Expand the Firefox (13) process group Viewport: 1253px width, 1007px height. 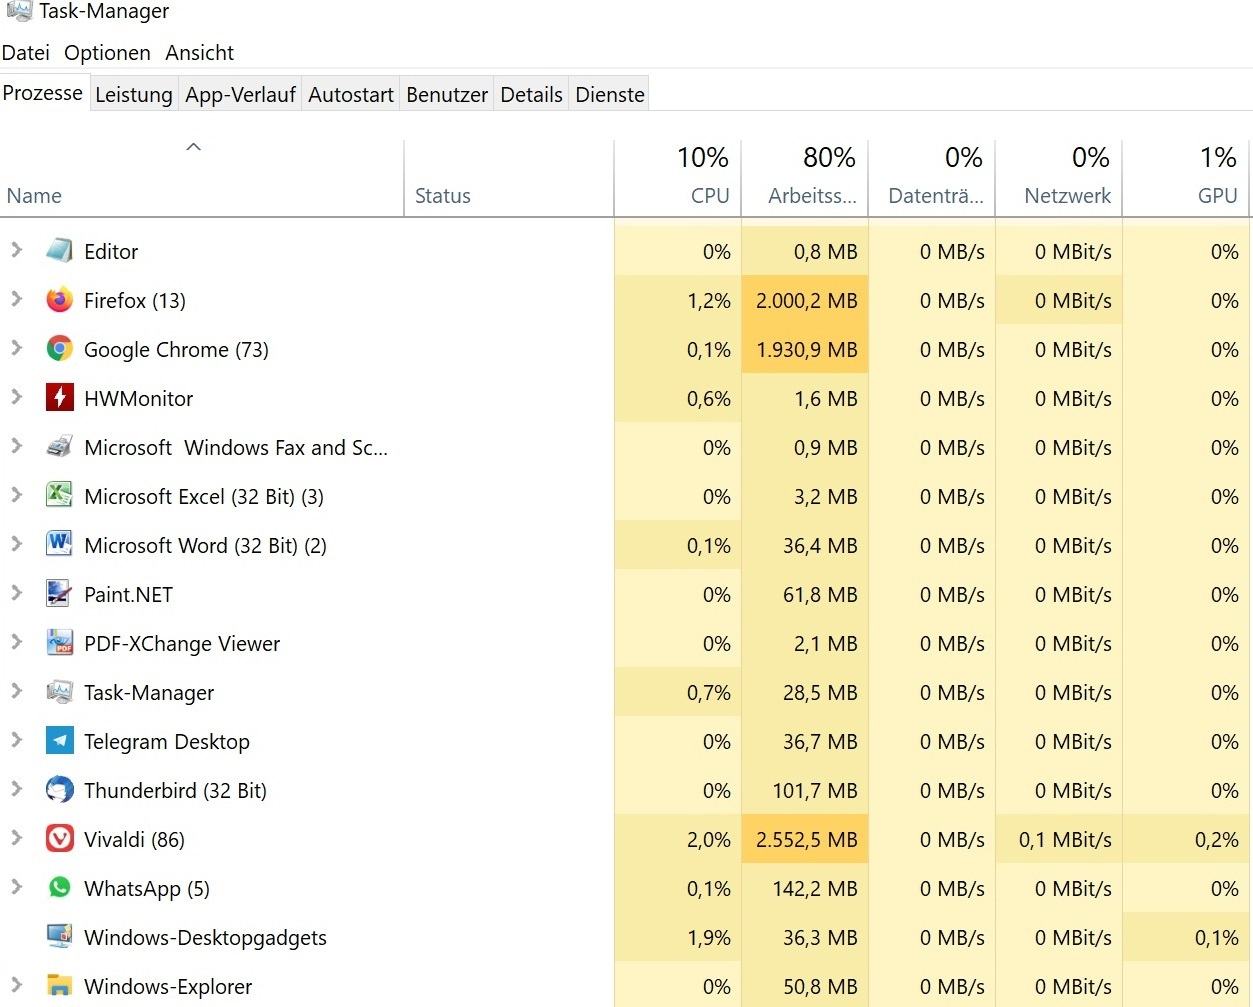16,299
